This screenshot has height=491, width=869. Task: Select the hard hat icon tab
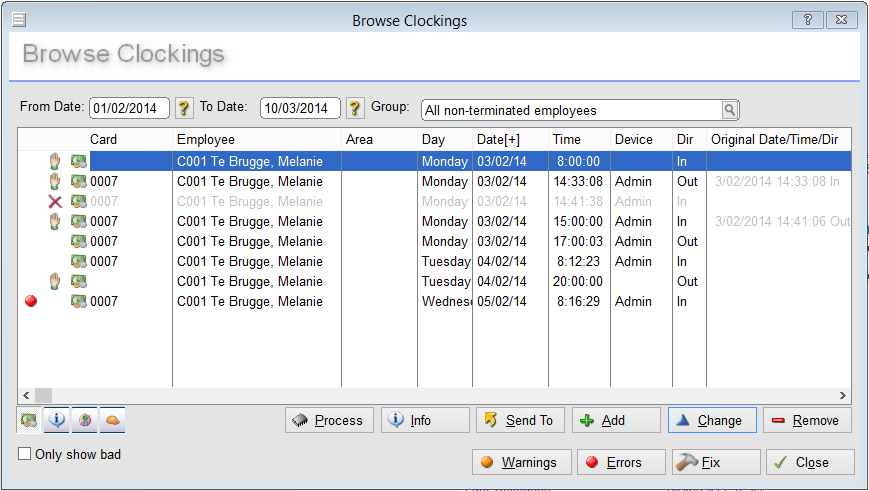[x=112, y=421]
